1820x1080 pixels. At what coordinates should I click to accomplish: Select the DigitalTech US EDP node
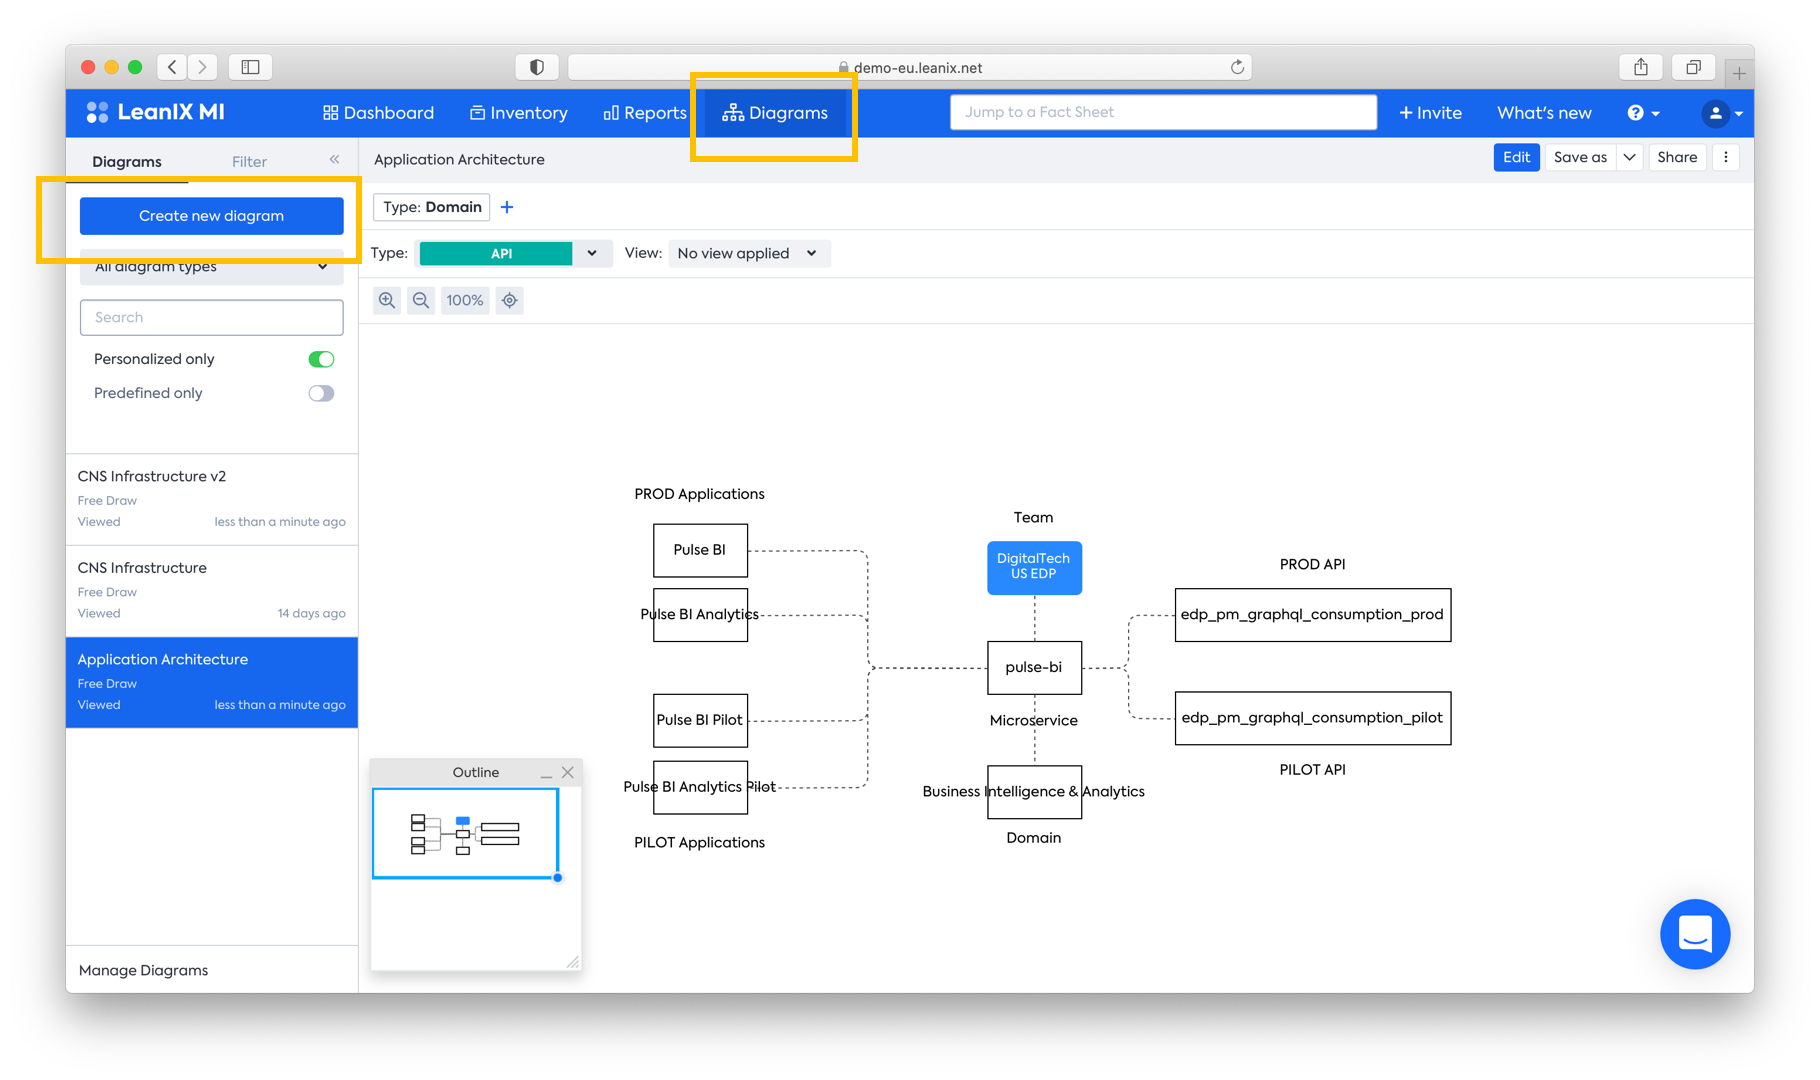[1034, 567]
